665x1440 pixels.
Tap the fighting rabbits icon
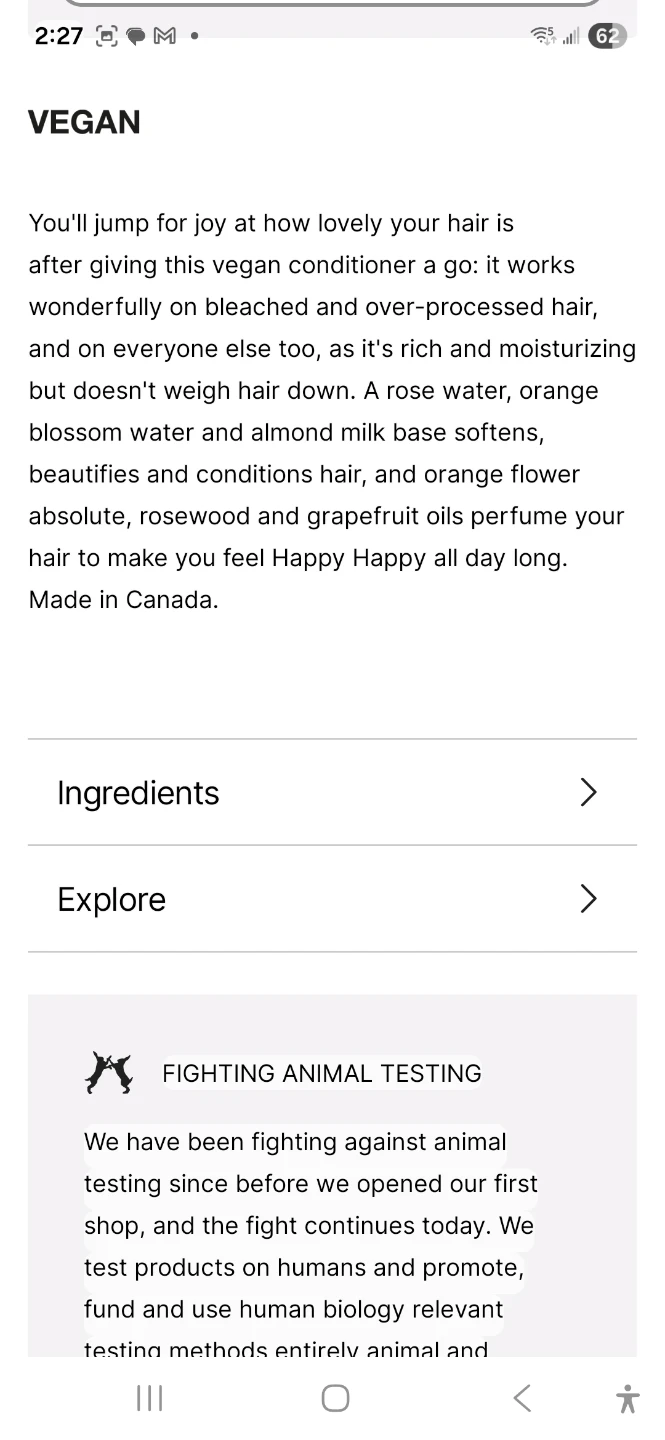tap(108, 1073)
